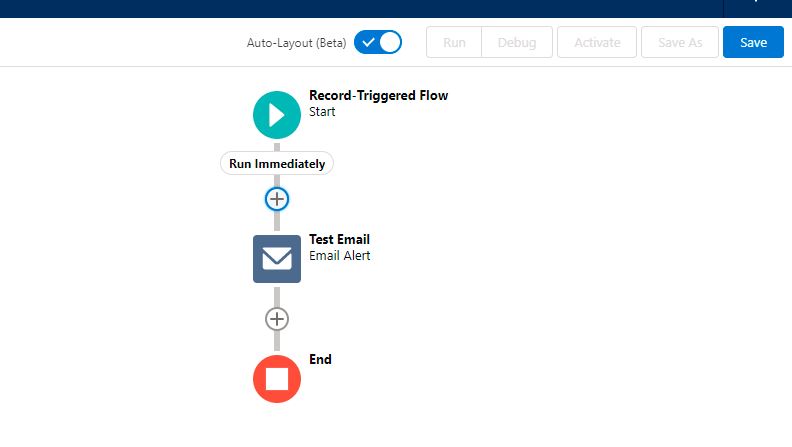Click the Test Email label text
Screen dimensions: 792x447
click(339, 239)
